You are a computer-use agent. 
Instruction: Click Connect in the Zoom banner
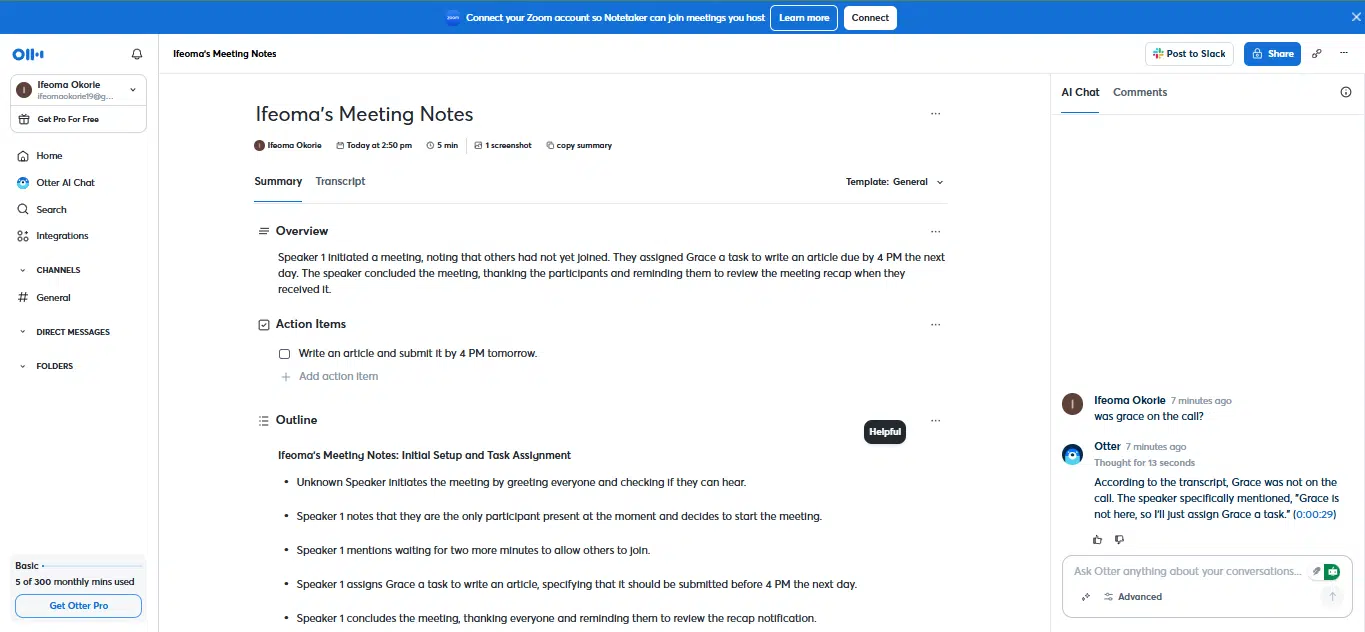870,18
